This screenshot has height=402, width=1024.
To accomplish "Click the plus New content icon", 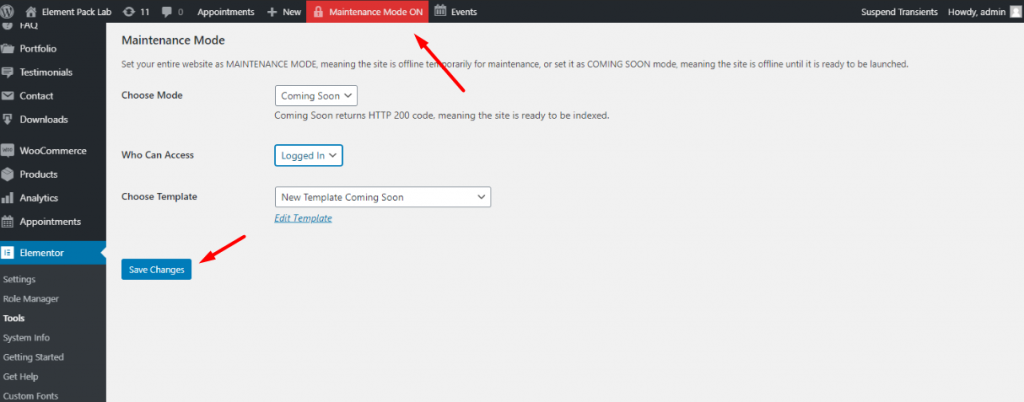I will coord(273,12).
